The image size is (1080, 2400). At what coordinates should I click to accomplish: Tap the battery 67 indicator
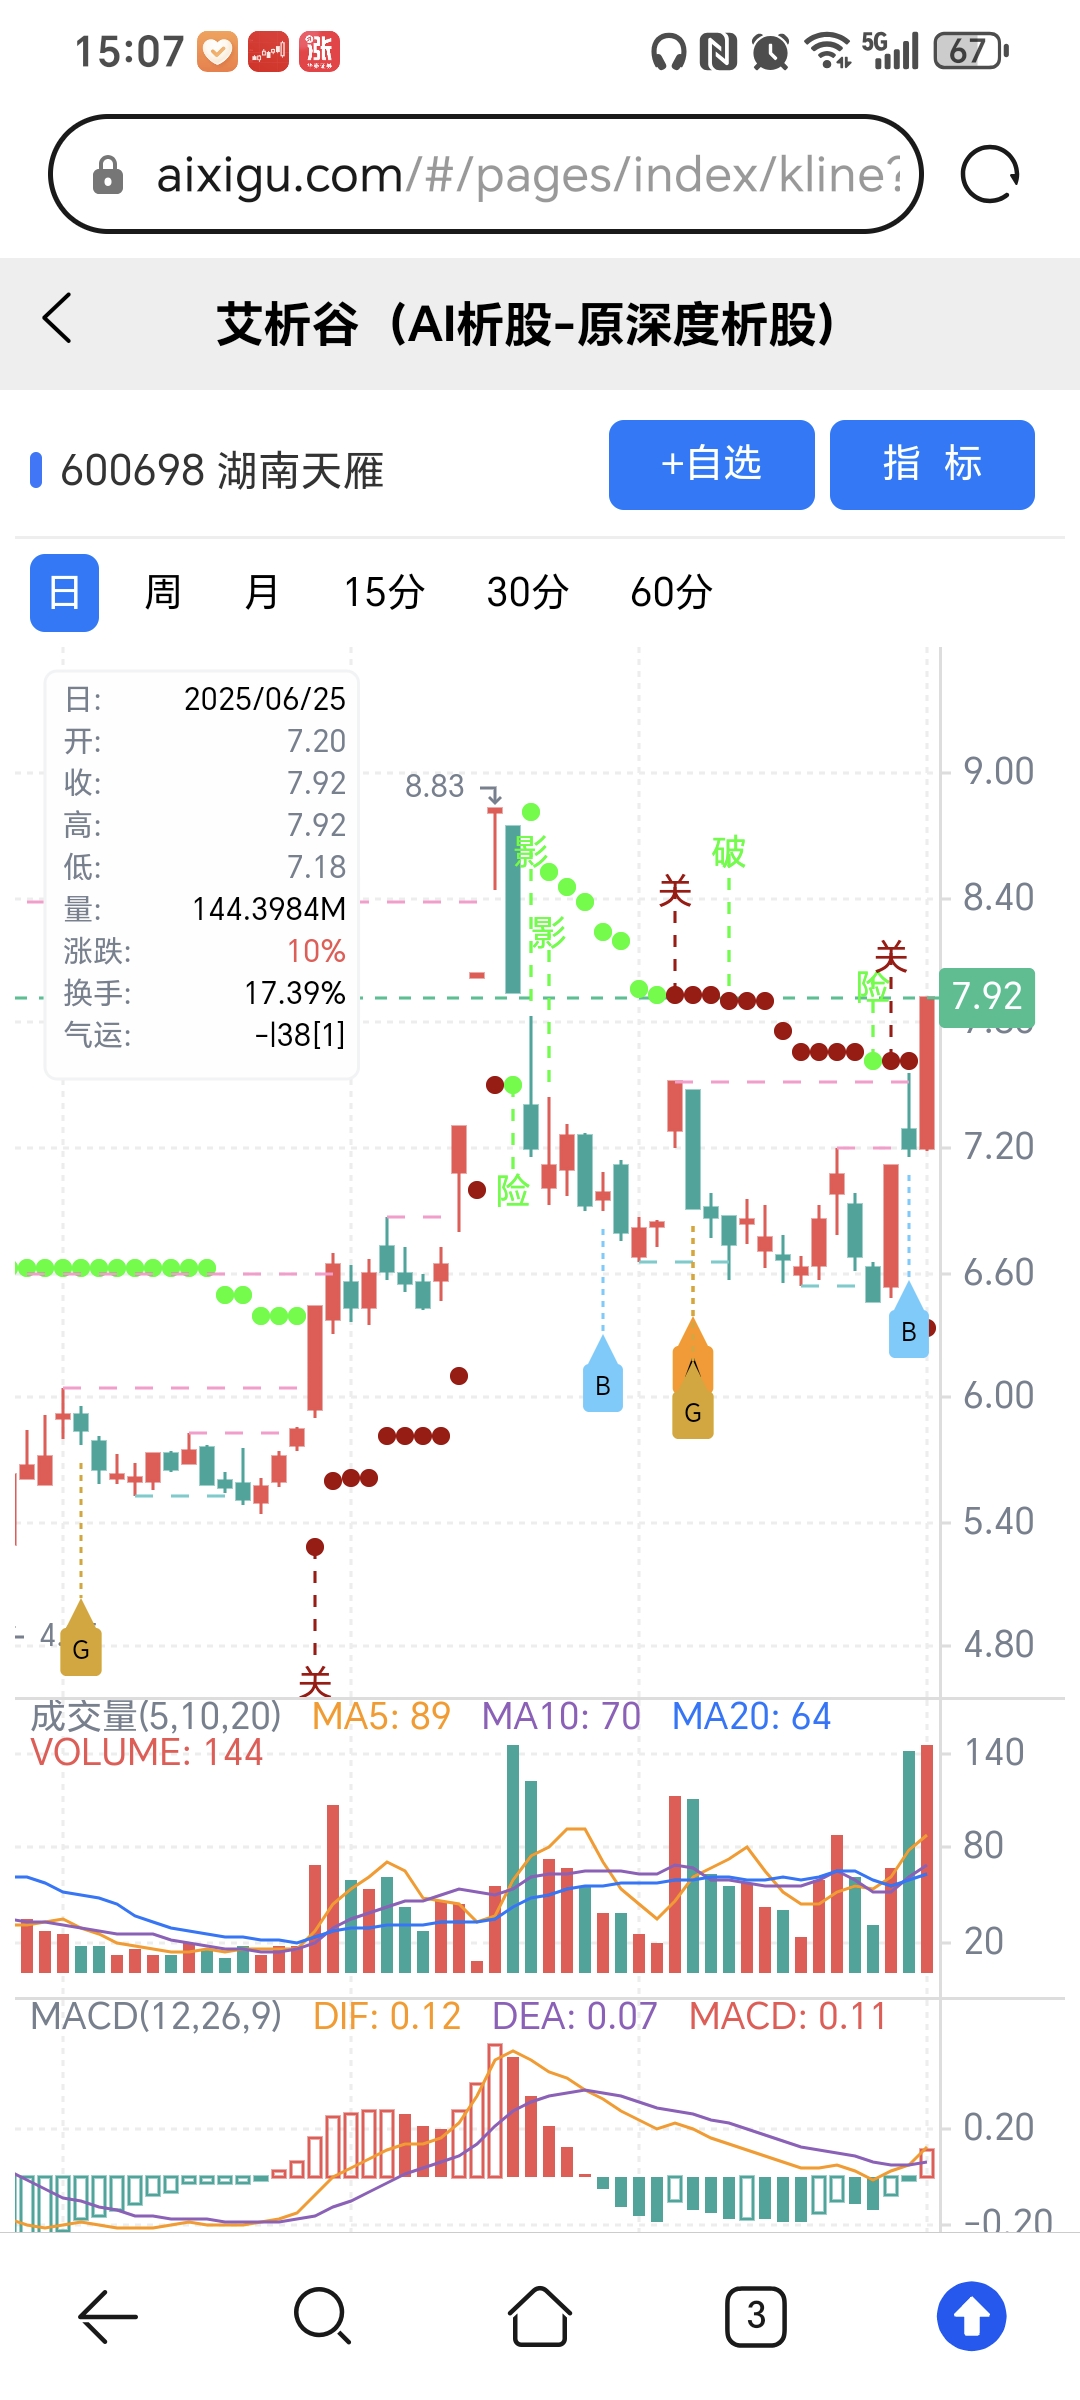tap(970, 51)
